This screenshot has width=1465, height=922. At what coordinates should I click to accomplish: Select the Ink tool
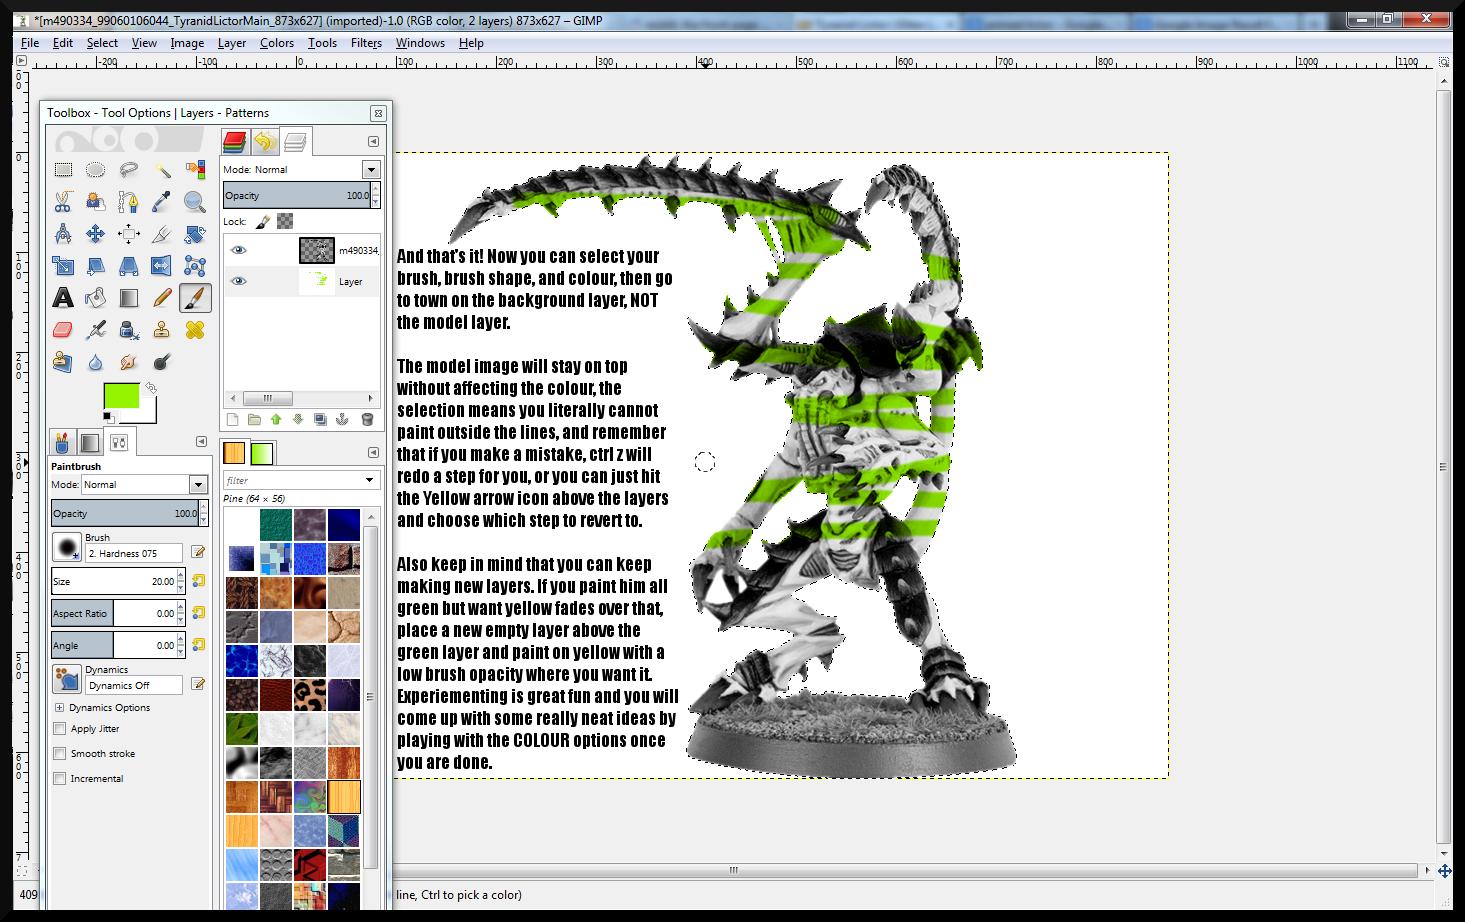(x=128, y=330)
